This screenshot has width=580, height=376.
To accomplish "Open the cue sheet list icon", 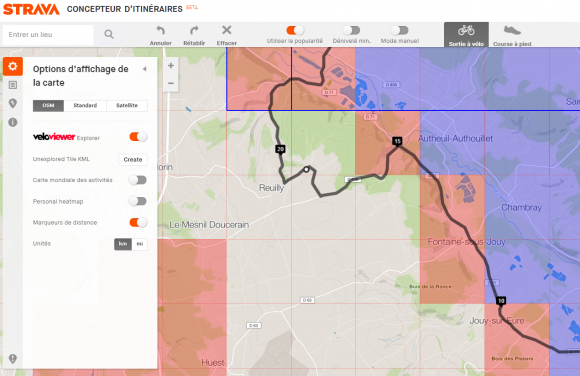I will [13, 85].
